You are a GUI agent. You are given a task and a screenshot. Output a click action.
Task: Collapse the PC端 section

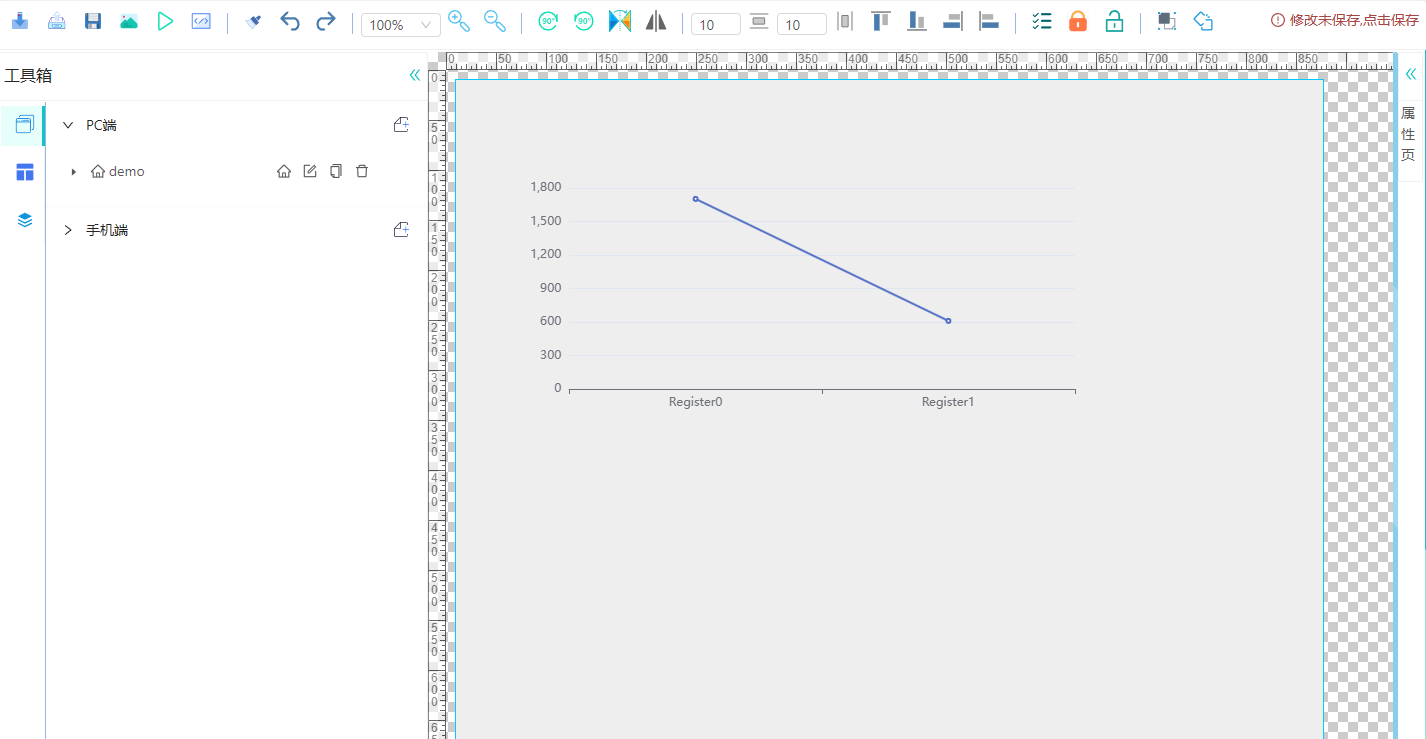68,125
